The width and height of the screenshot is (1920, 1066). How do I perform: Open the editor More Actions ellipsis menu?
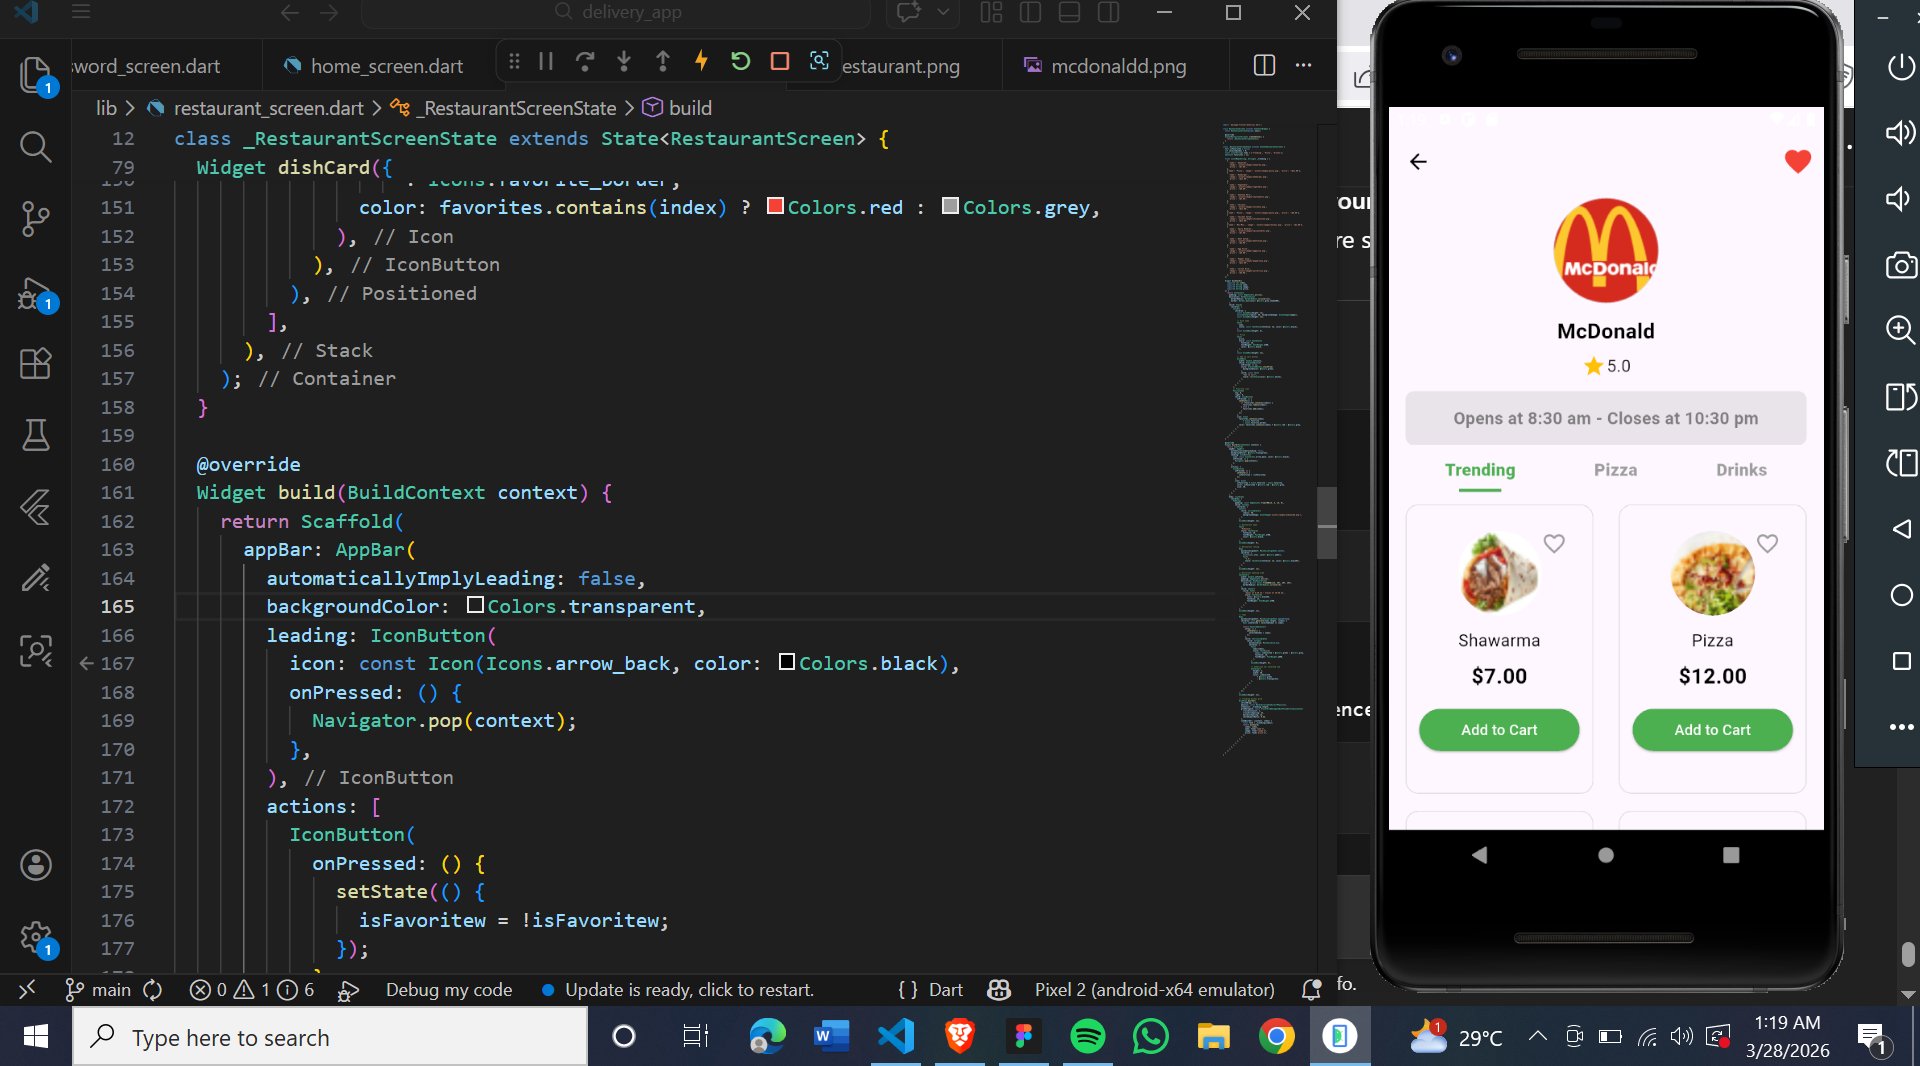[1303, 65]
